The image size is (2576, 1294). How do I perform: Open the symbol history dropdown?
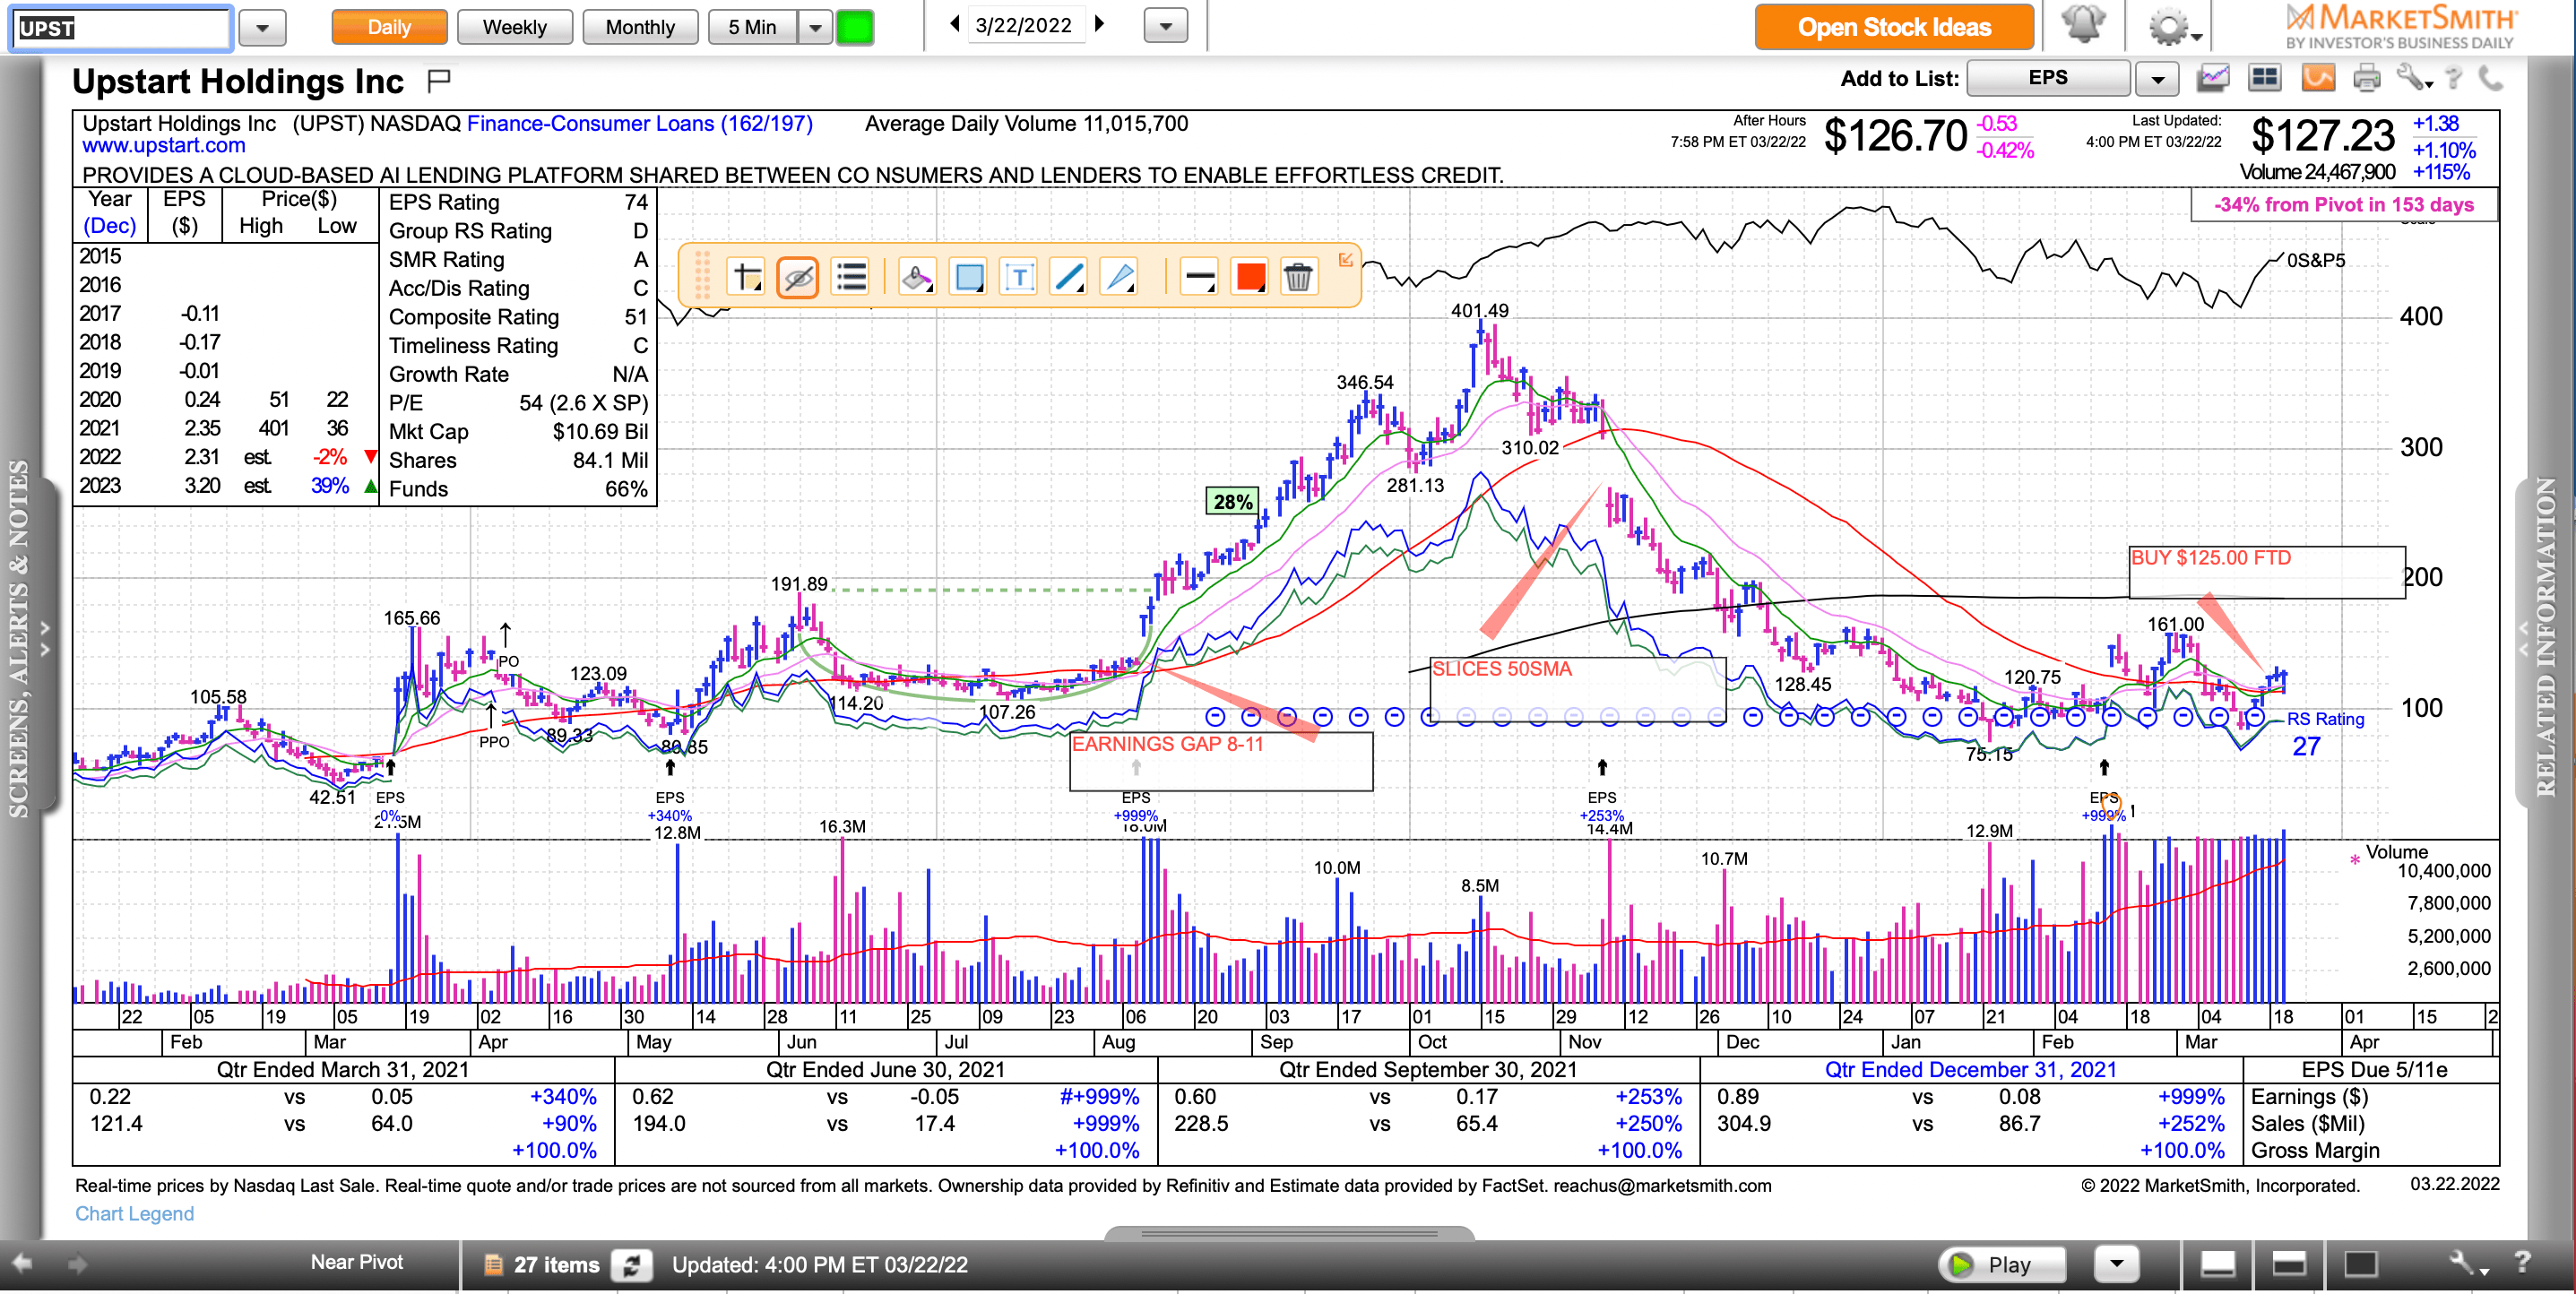pyautogui.click(x=262, y=28)
